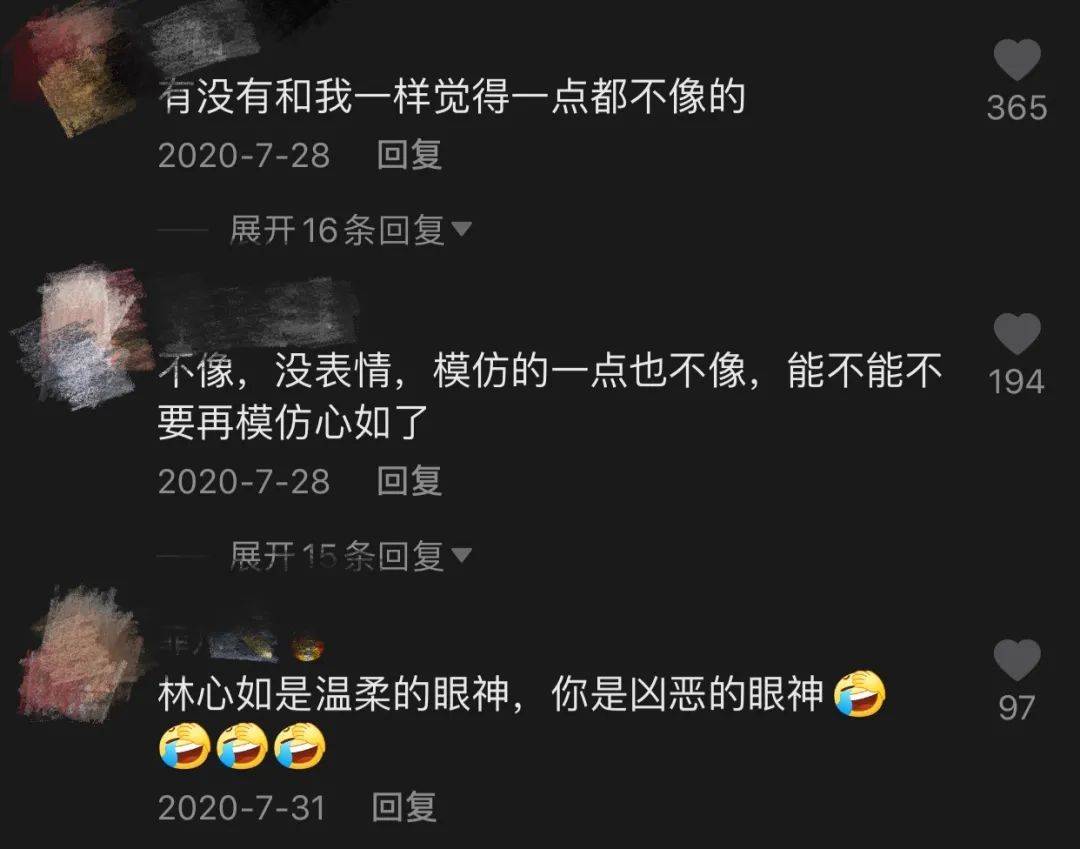The width and height of the screenshot is (1080, 849).
Task: Like the comment with 97 likes
Action: pos(1017,659)
